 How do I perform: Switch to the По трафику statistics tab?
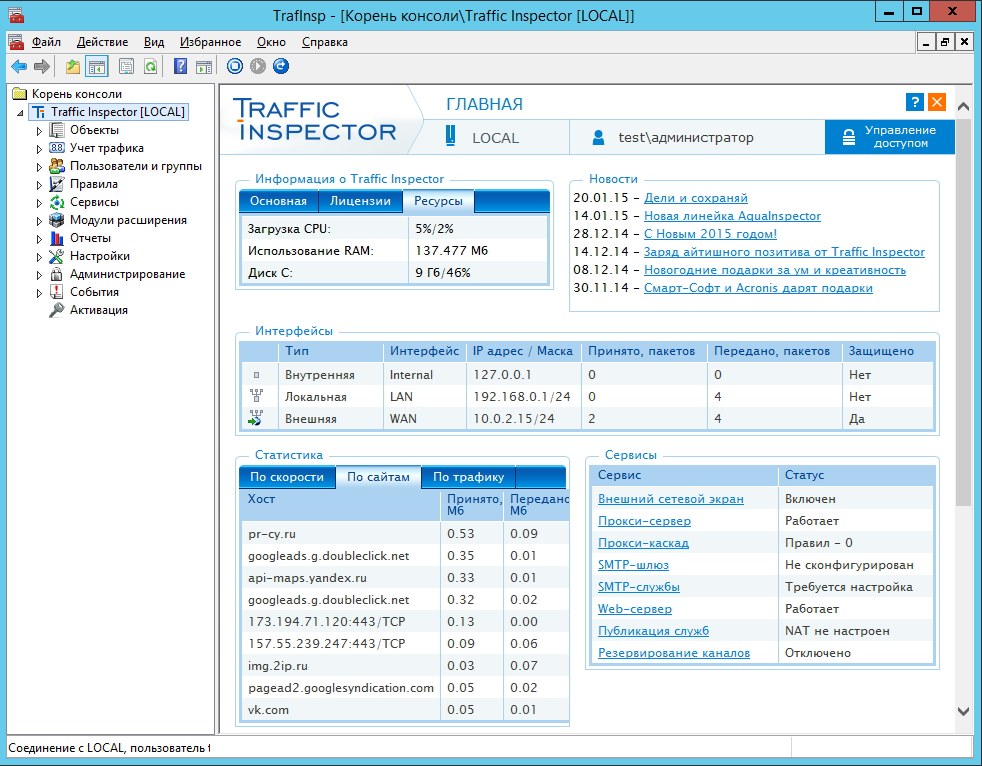tap(467, 477)
